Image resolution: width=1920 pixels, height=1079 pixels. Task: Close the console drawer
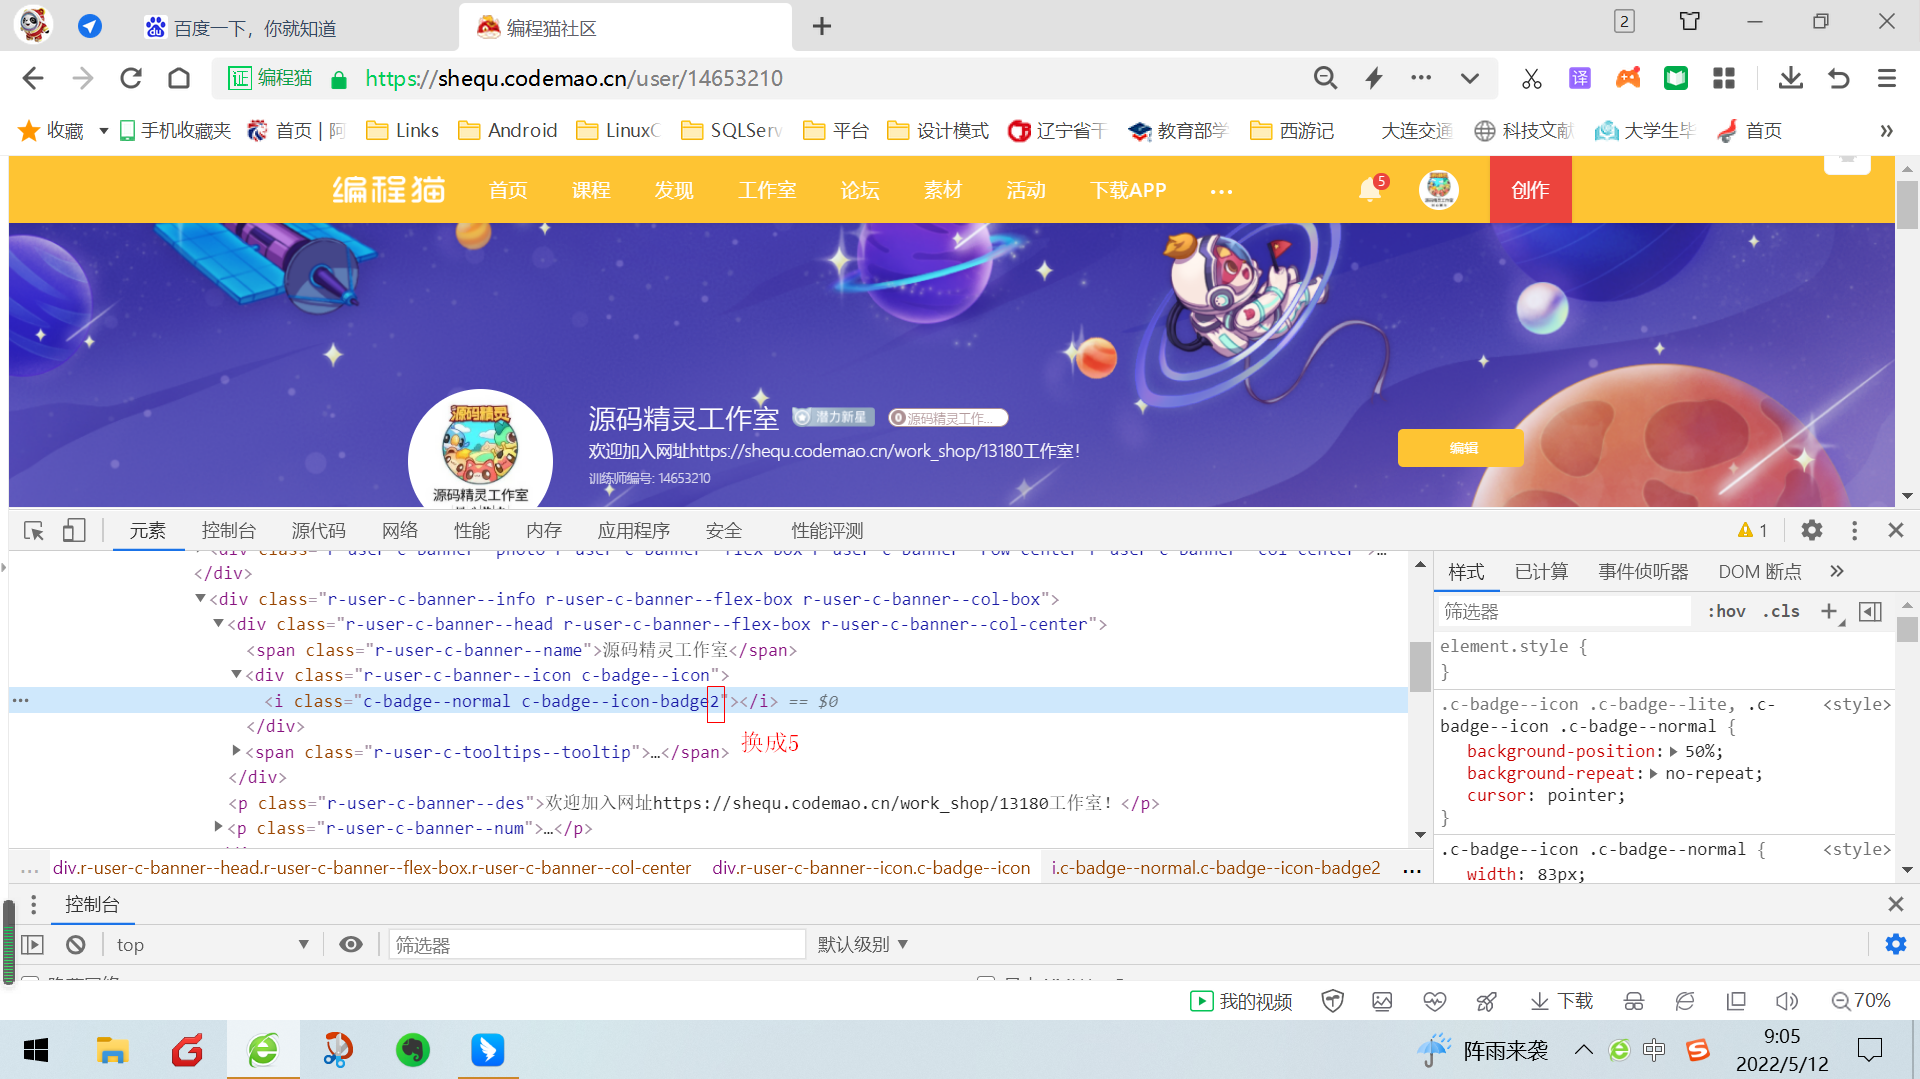coord(1895,904)
